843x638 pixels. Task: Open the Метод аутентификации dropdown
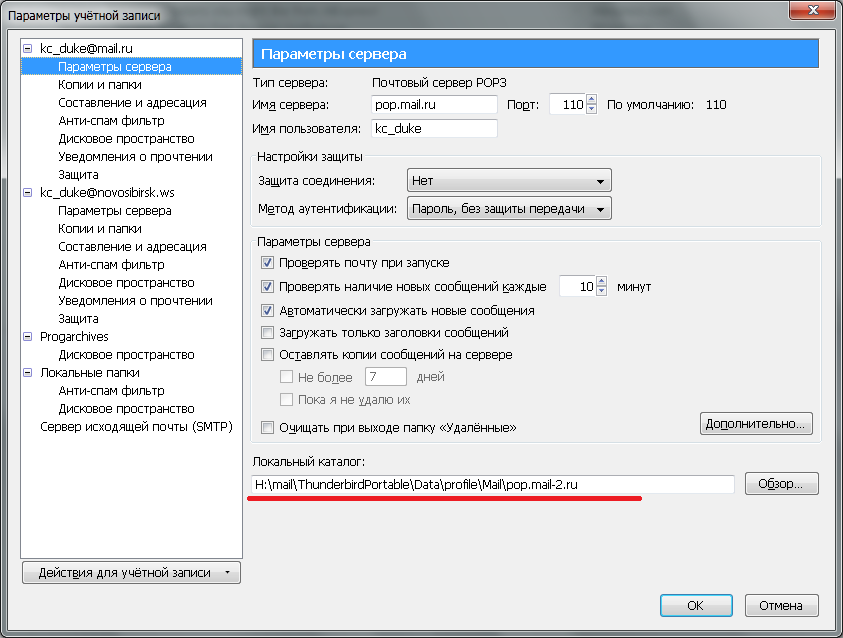(x=509, y=208)
